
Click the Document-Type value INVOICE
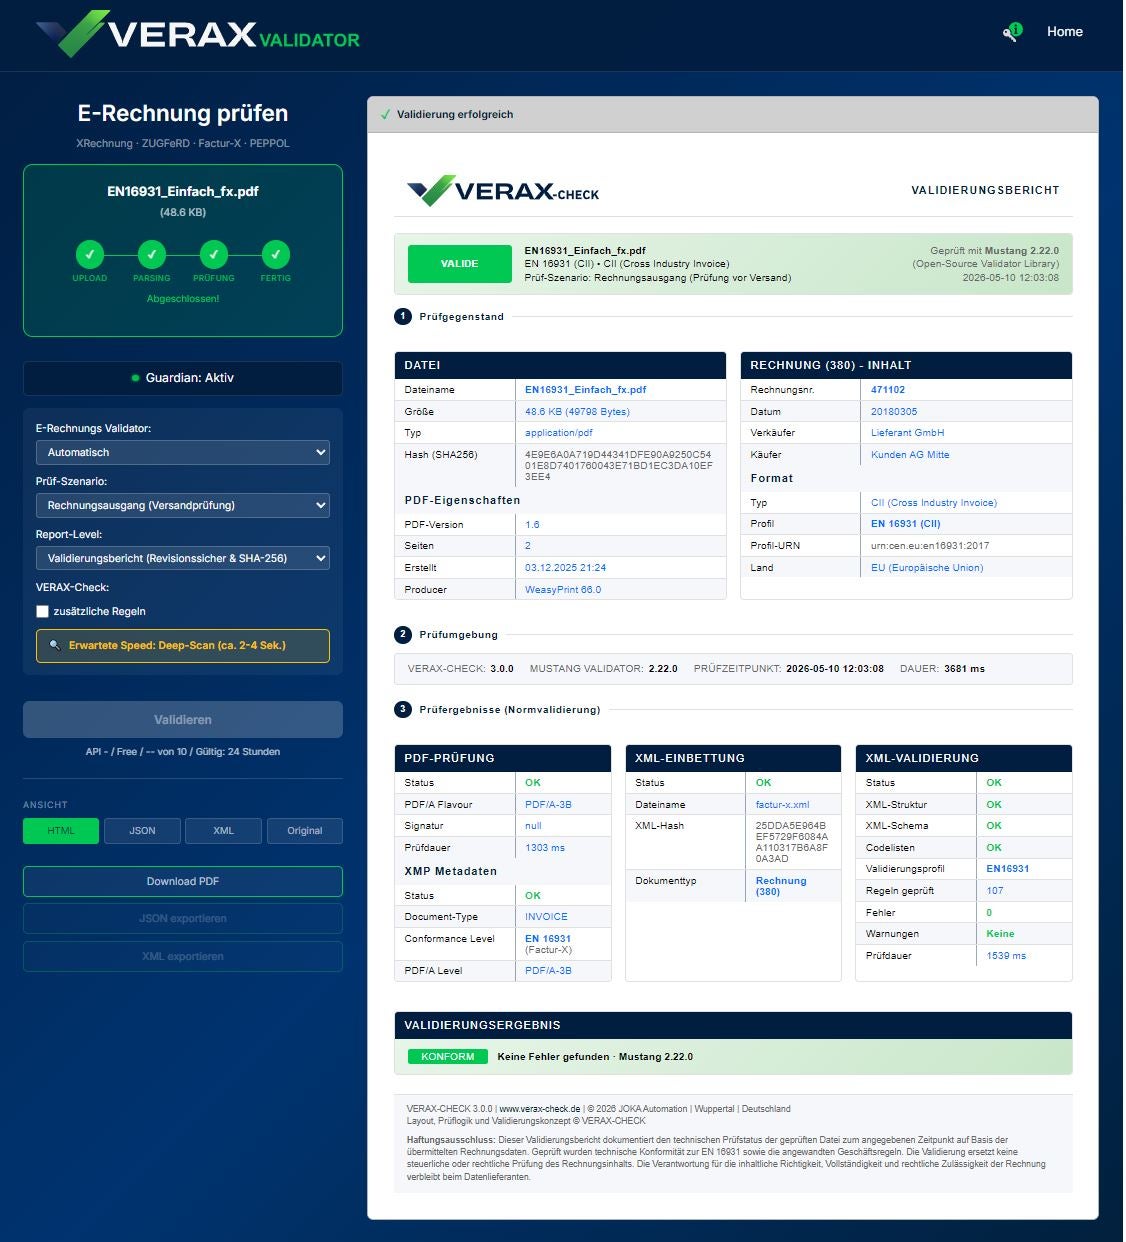pyautogui.click(x=546, y=917)
